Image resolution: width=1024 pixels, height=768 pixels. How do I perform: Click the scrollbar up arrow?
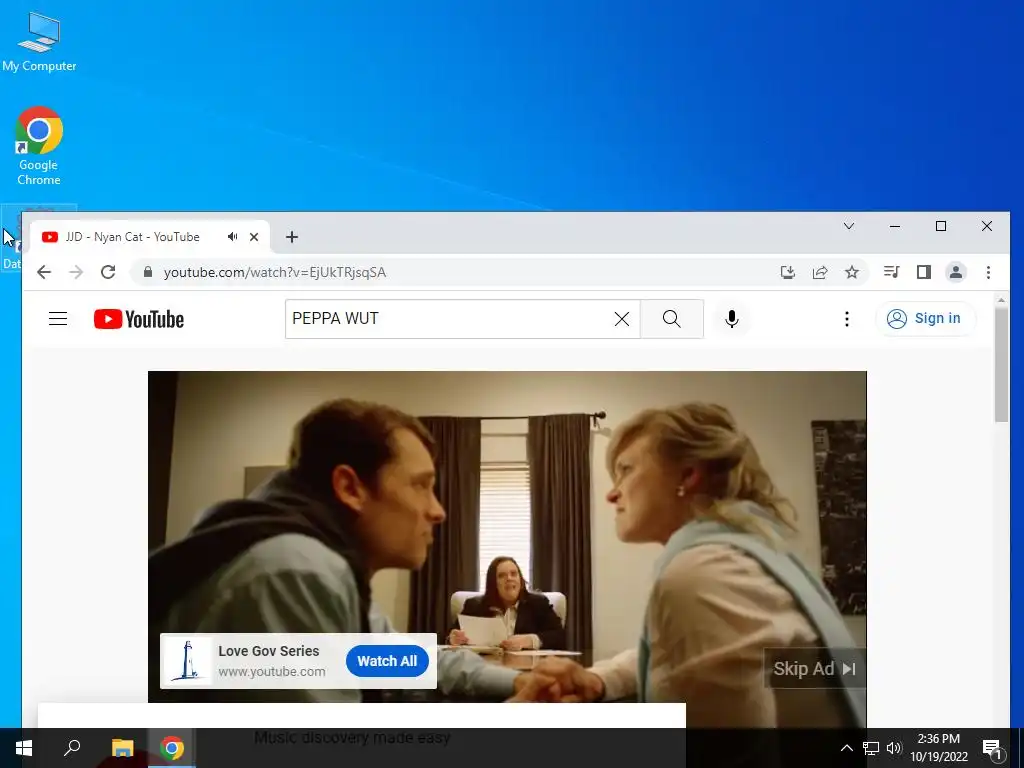1001,300
